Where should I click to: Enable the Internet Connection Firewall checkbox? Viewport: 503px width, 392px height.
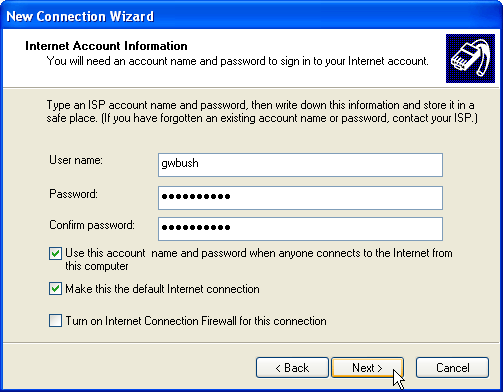pyautogui.click(x=55, y=321)
